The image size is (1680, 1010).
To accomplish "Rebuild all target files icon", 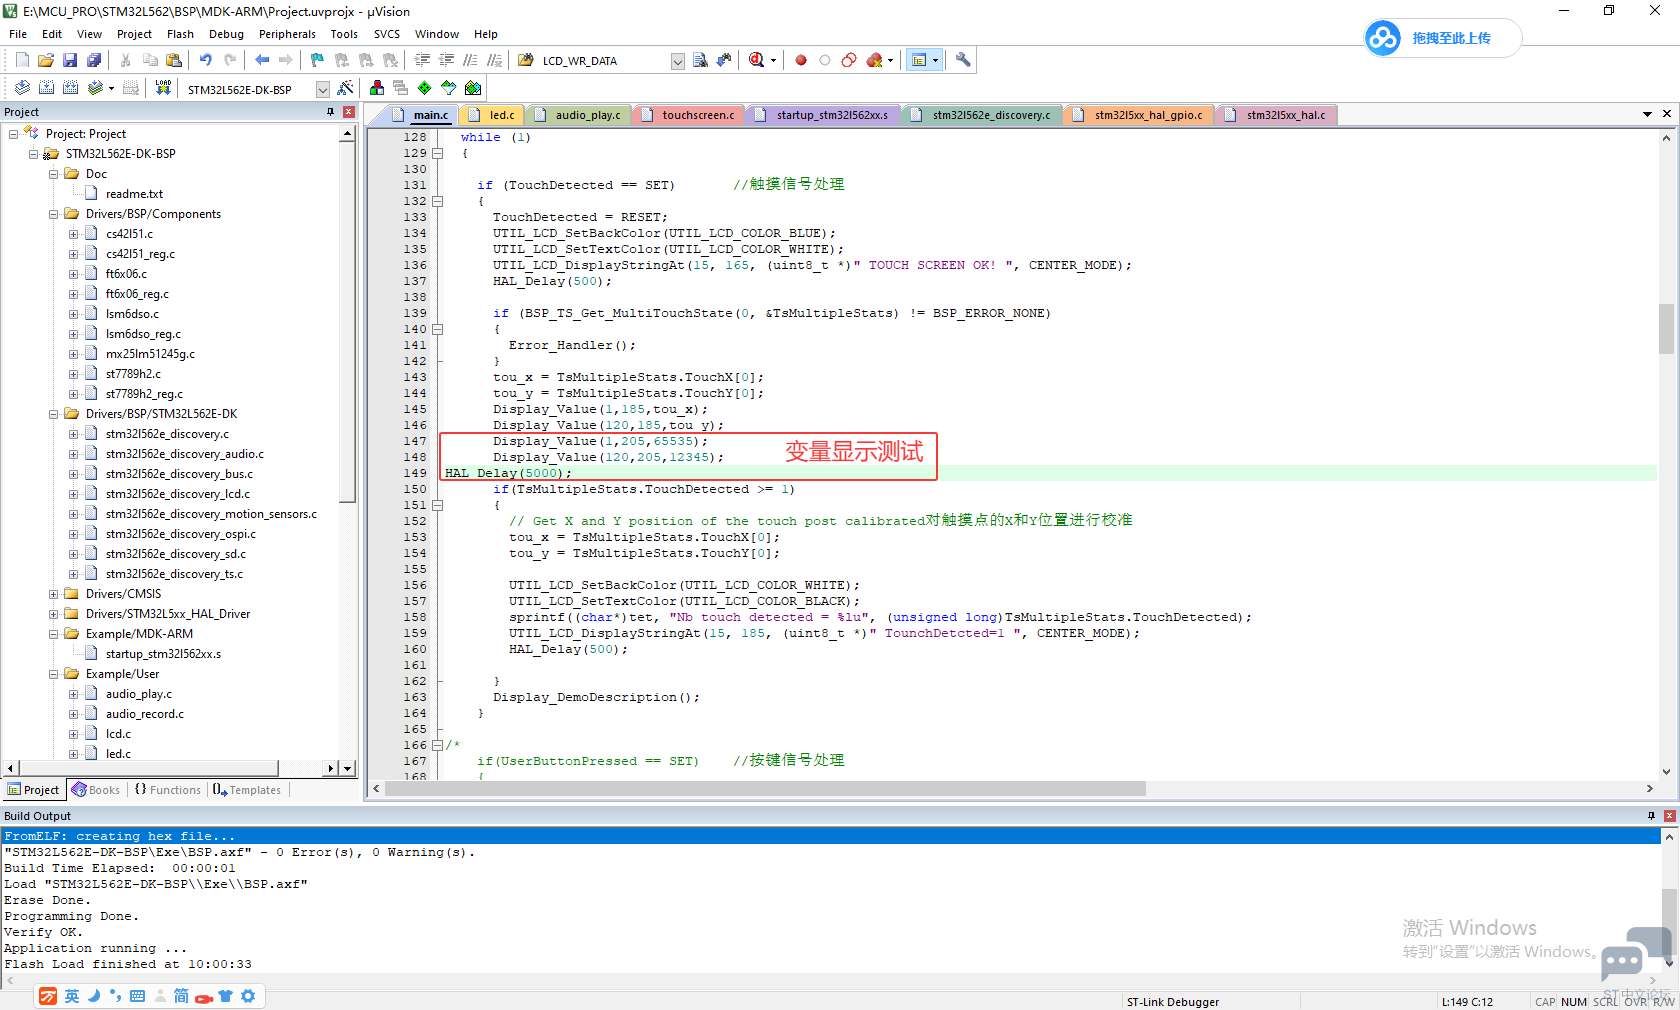I will tap(70, 88).
